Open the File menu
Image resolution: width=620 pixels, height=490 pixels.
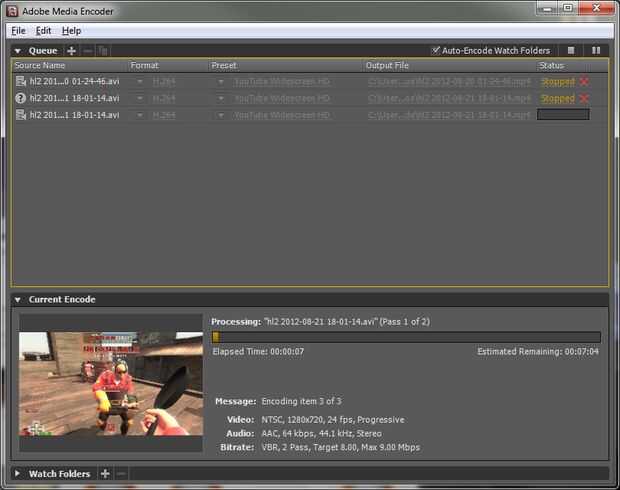coord(18,31)
